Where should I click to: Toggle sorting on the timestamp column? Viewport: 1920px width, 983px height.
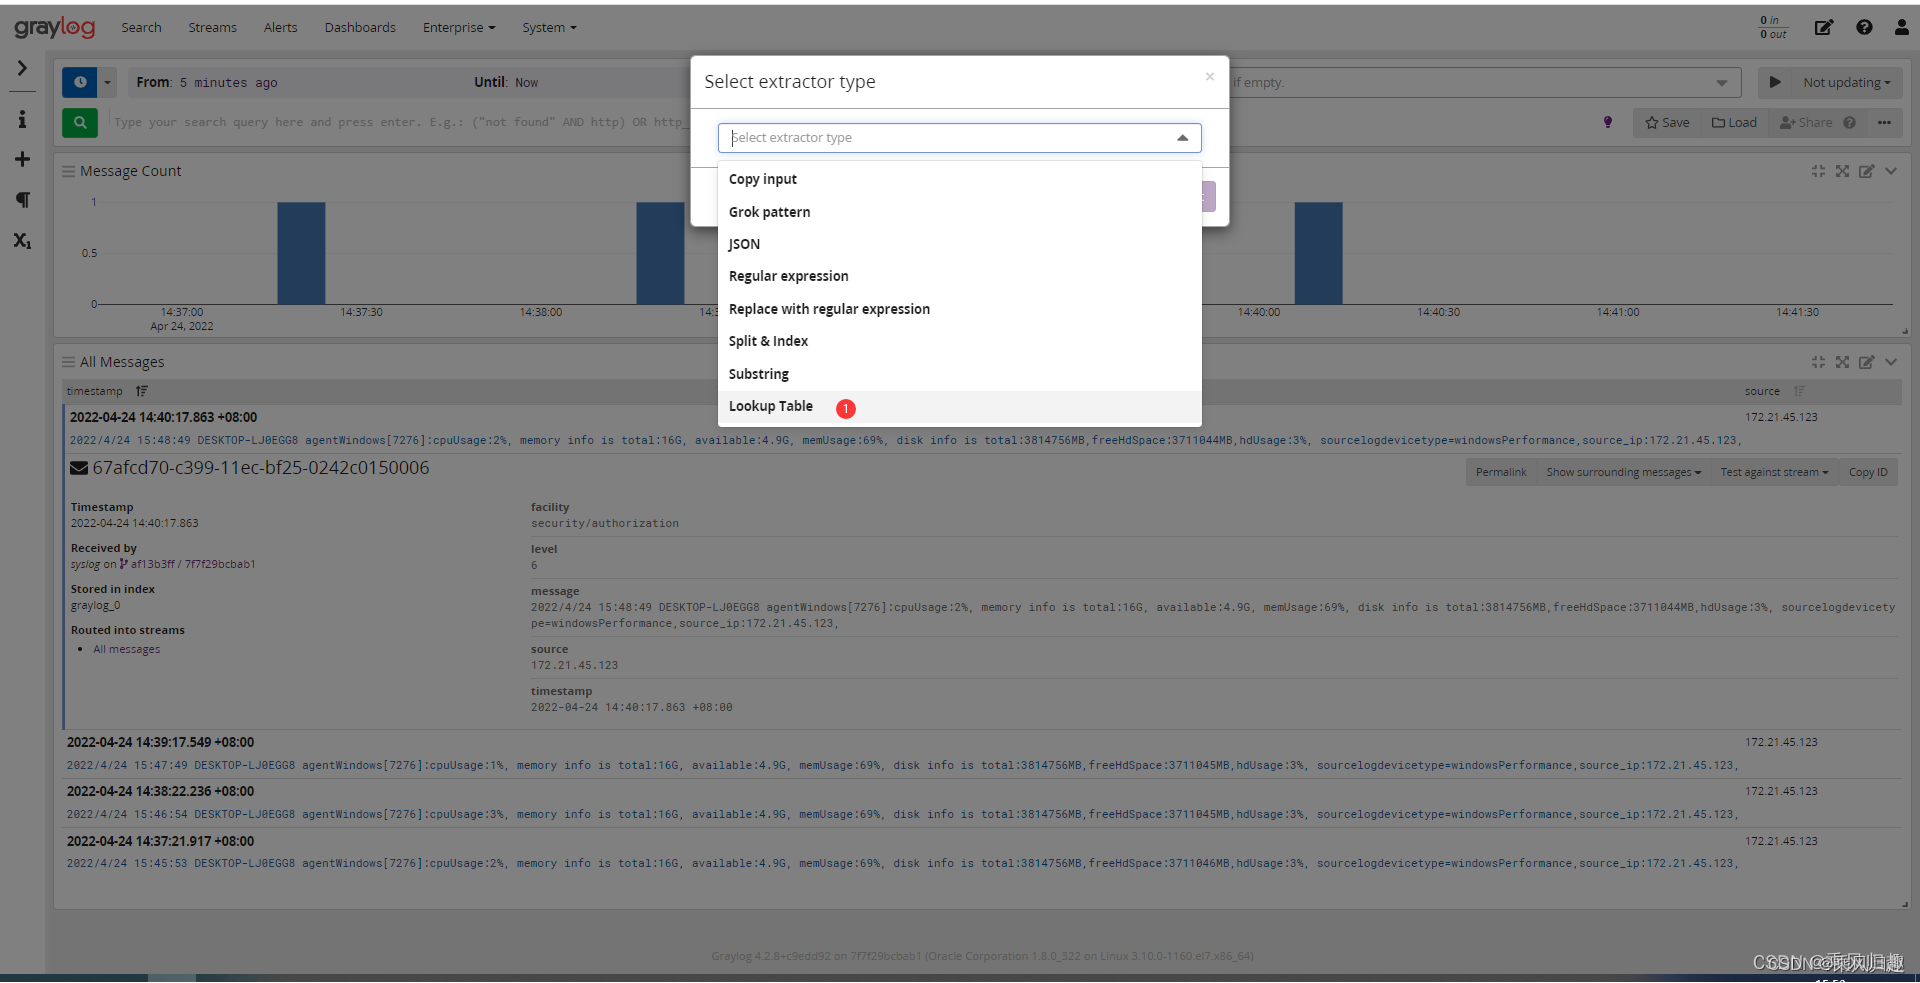click(x=141, y=391)
